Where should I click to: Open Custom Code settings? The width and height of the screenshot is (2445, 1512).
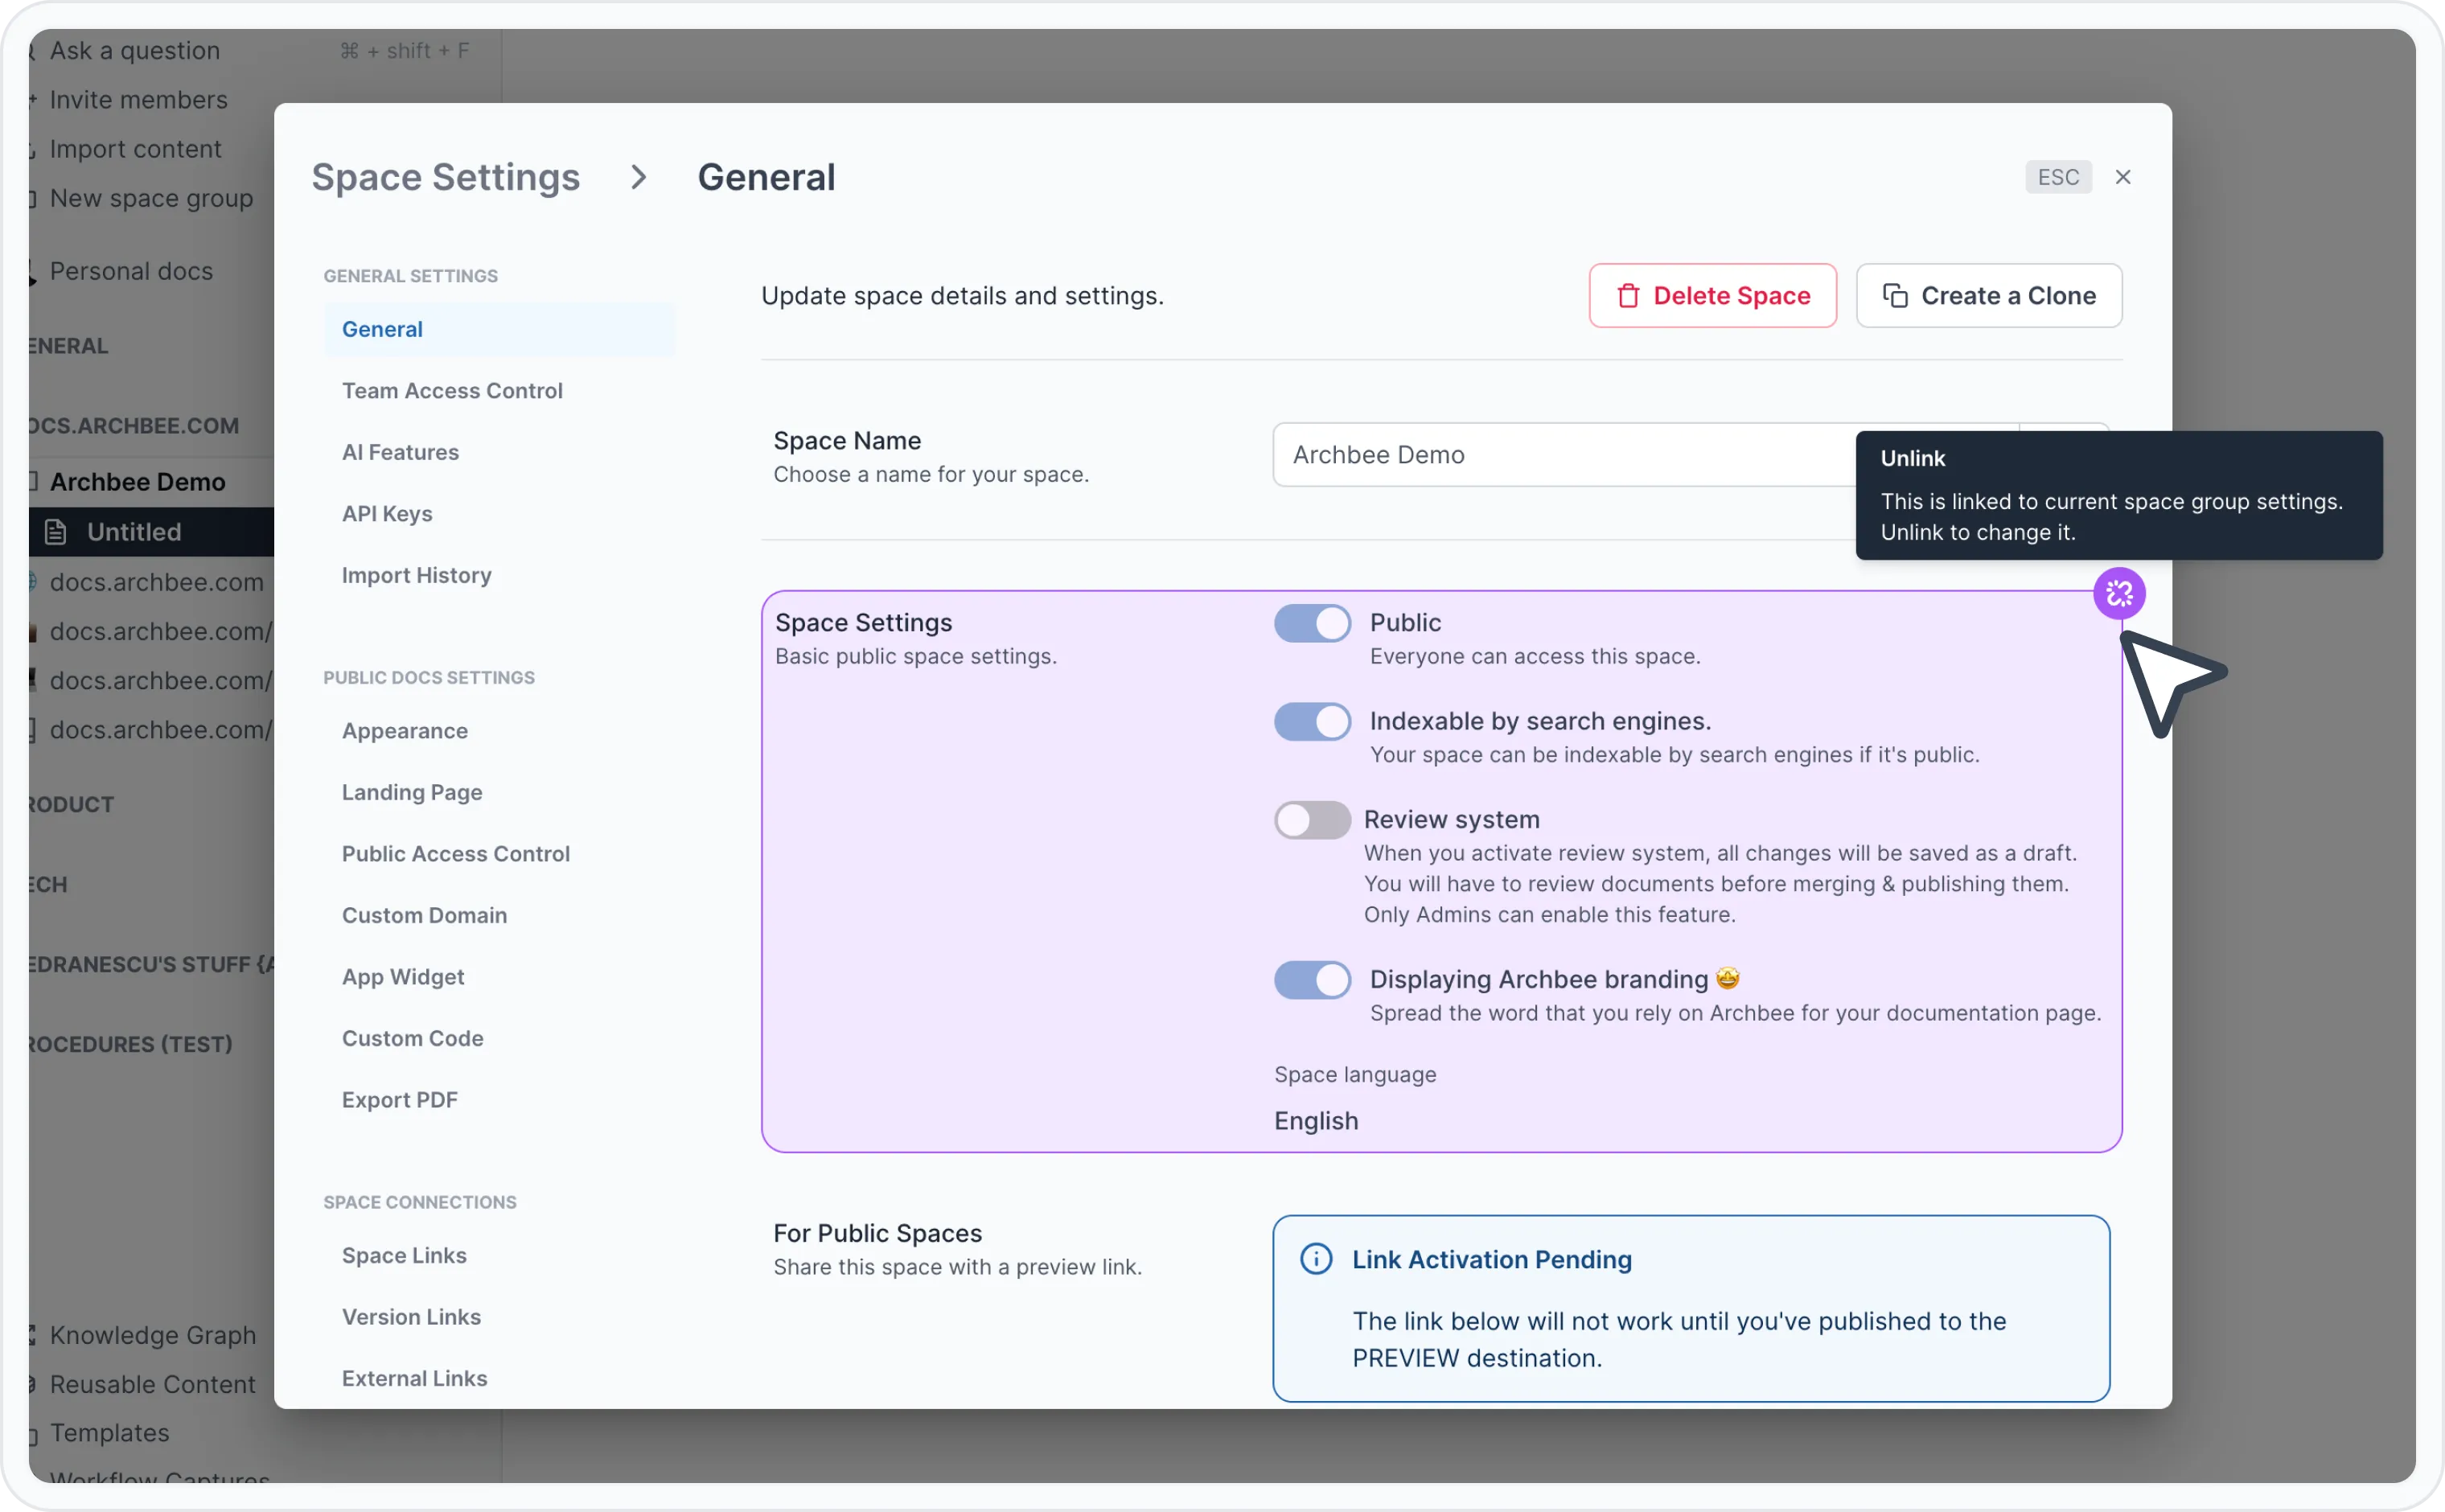point(412,1038)
